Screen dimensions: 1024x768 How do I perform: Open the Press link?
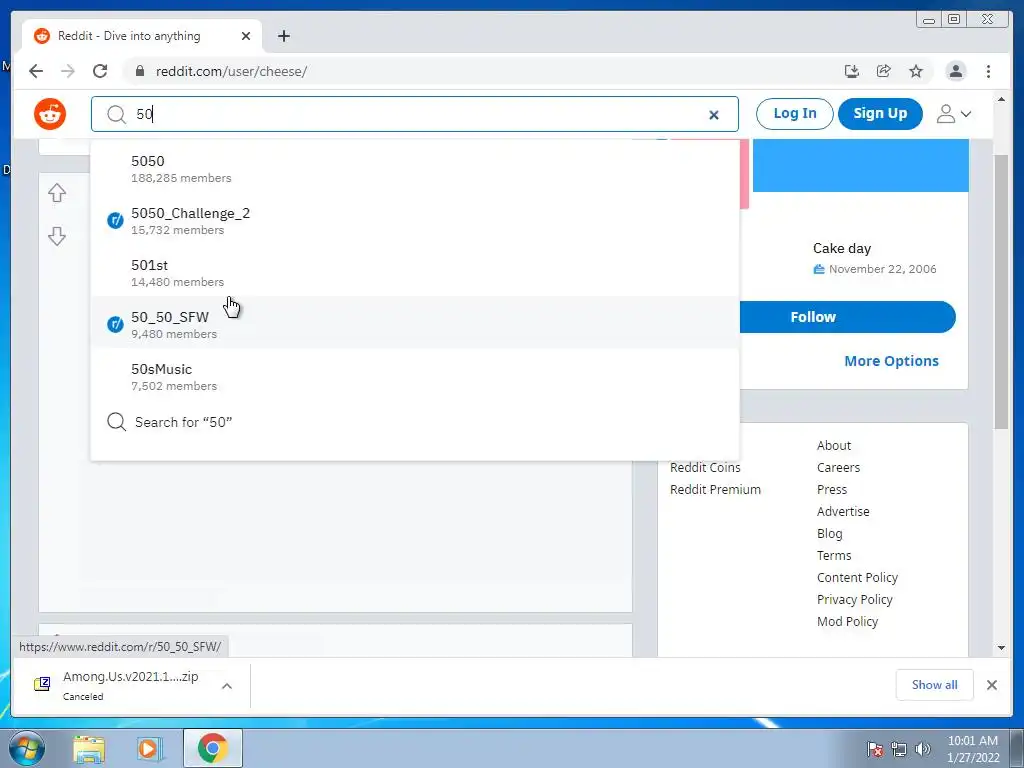click(832, 489)
